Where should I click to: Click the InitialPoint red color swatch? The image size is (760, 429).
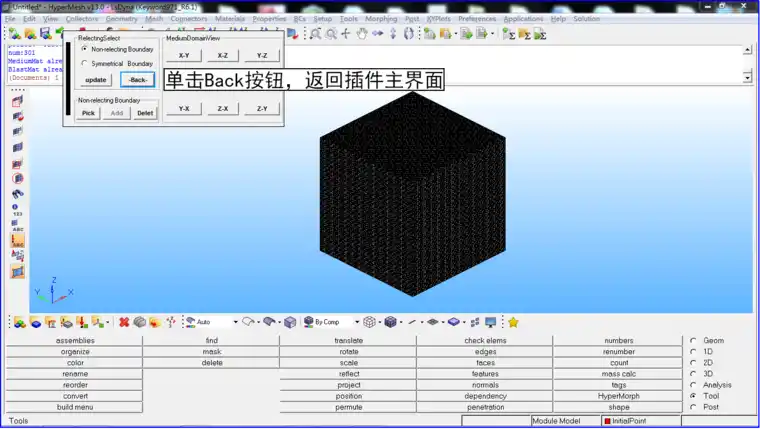607,421
